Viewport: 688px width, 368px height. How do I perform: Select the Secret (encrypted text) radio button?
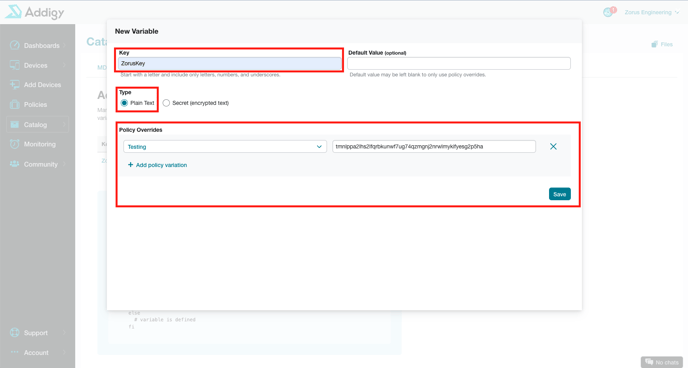[x=166, y=103]
